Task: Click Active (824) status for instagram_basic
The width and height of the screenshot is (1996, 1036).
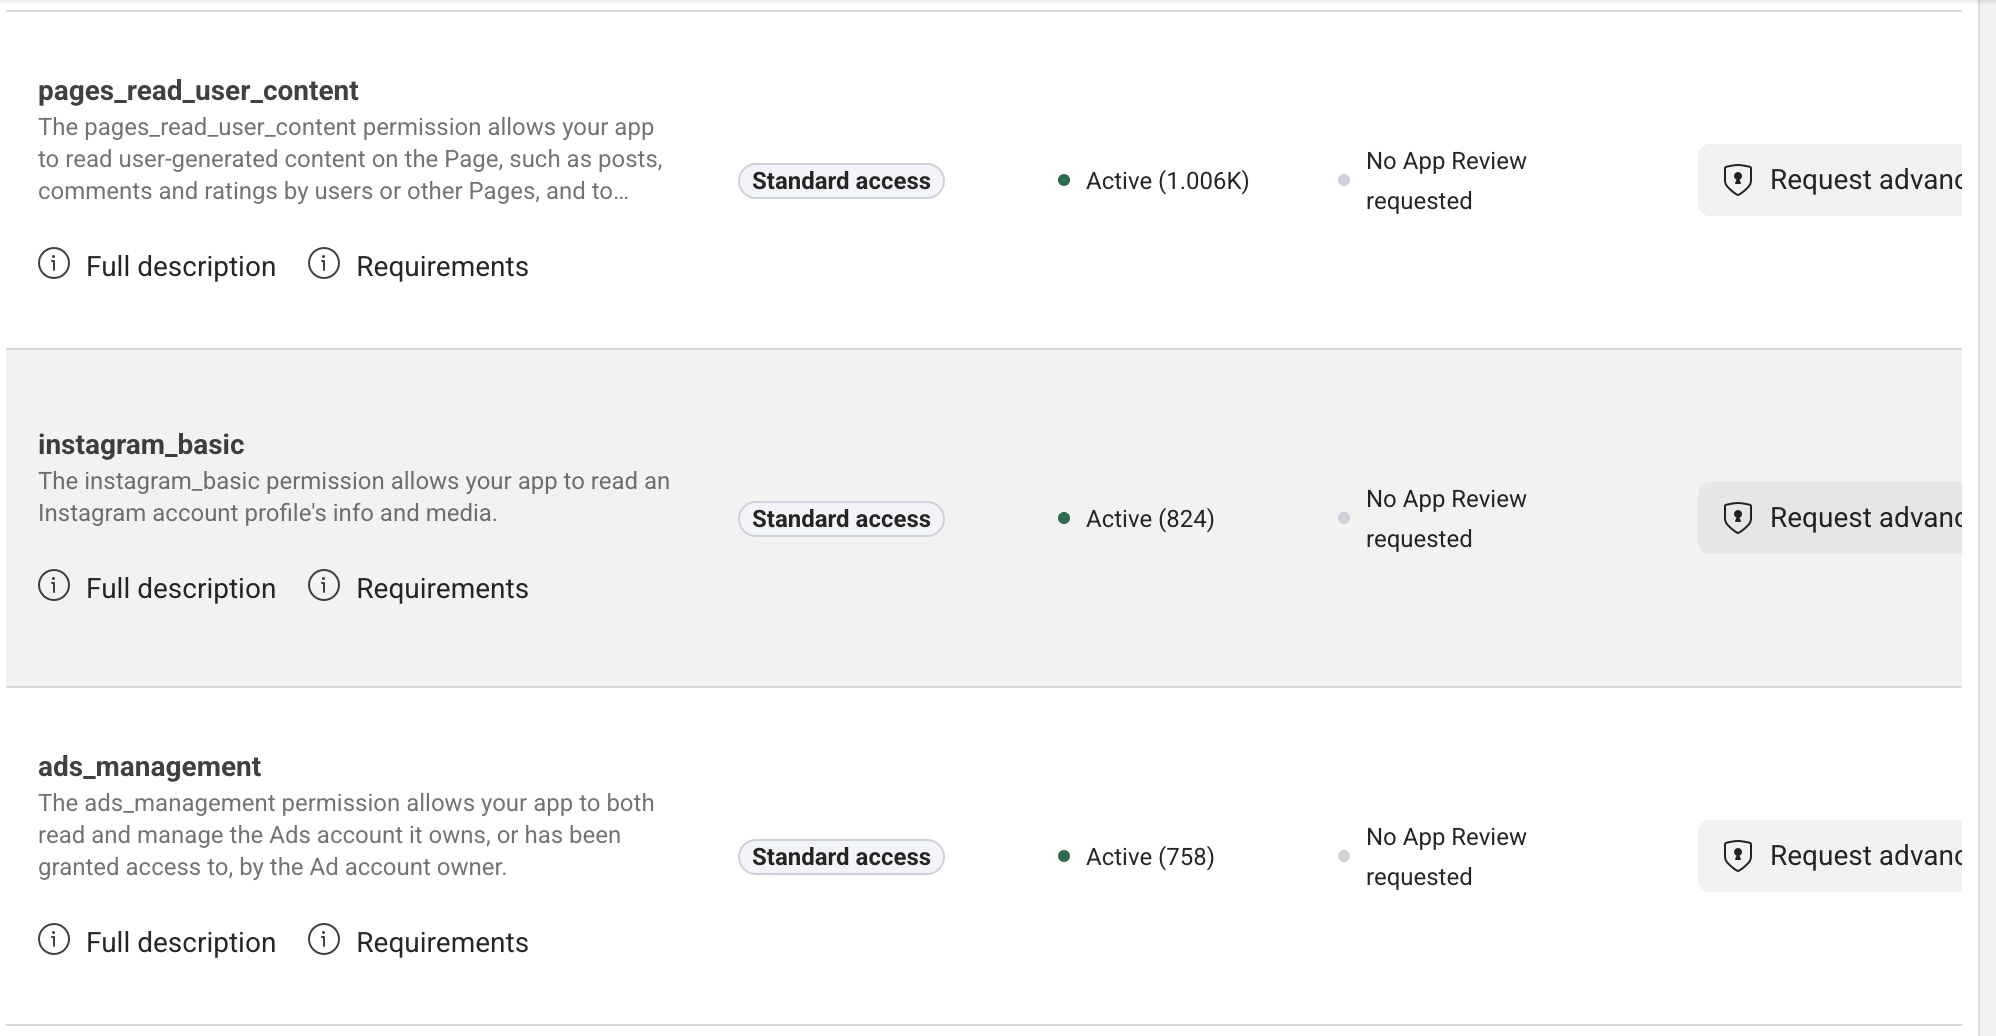Action: pyautogui.click(x=1149, y=519)
